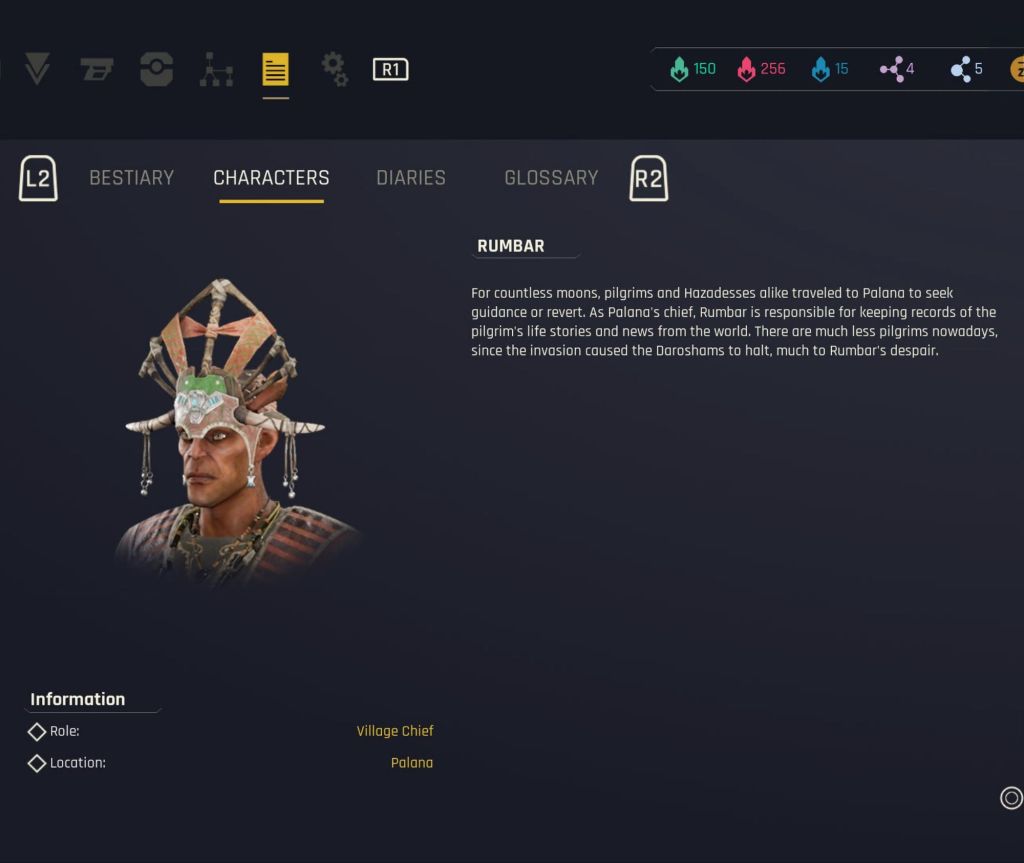Open the armor helmet menu icon
The height and width of the screenshot is (863, 1024).
[157, 69]
